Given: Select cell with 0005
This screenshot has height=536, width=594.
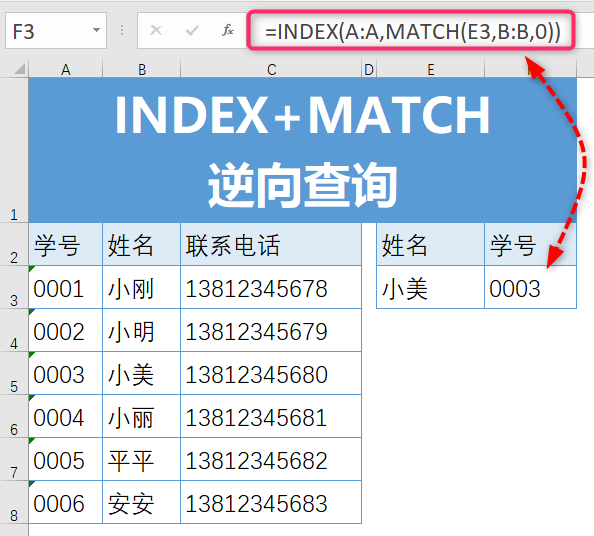Looking at the screenshot, I should tap(66, 459).
